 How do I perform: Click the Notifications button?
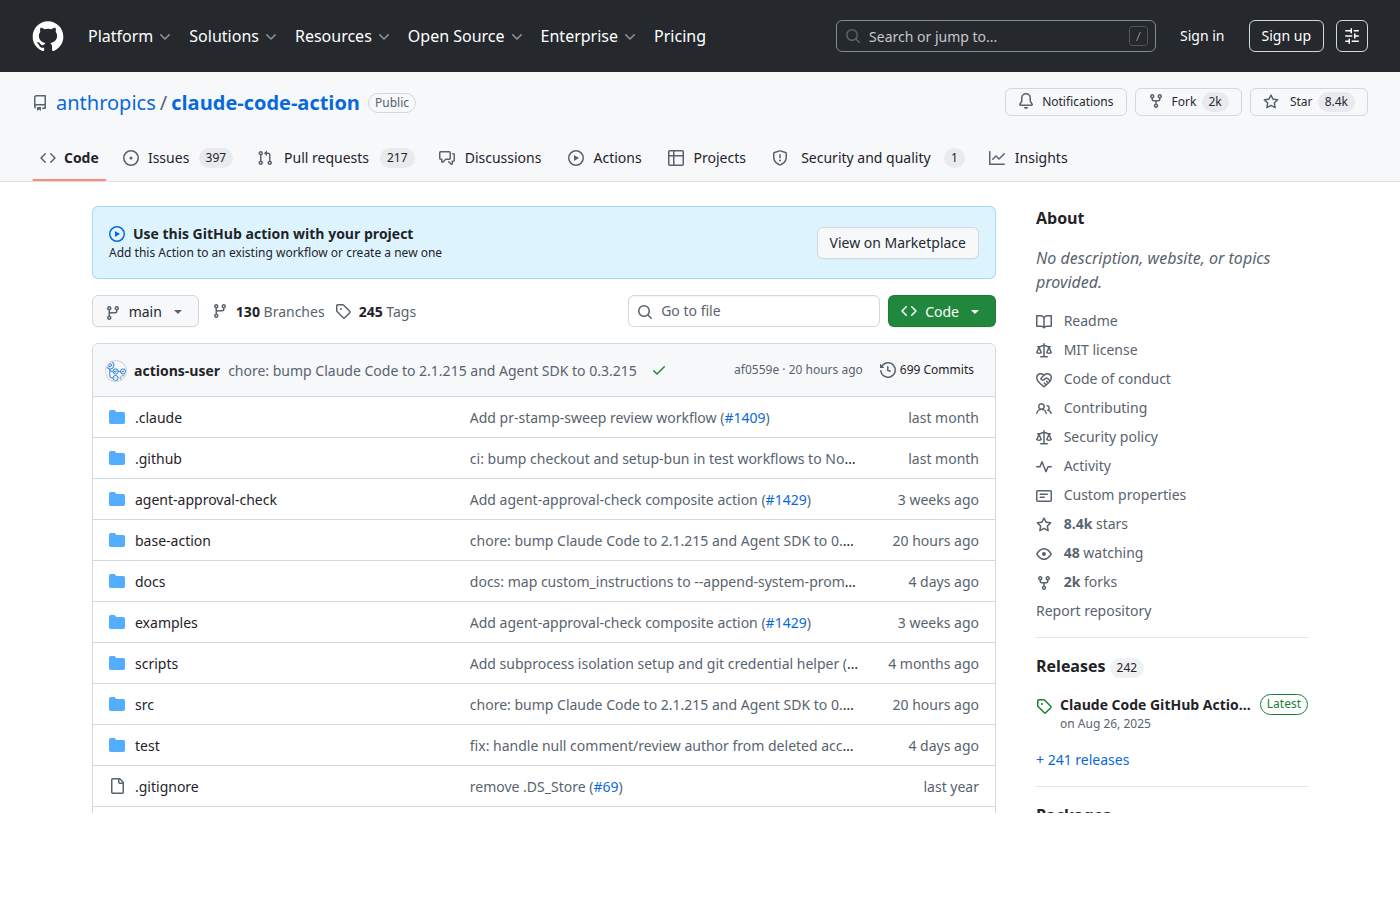click(1066, 102)
